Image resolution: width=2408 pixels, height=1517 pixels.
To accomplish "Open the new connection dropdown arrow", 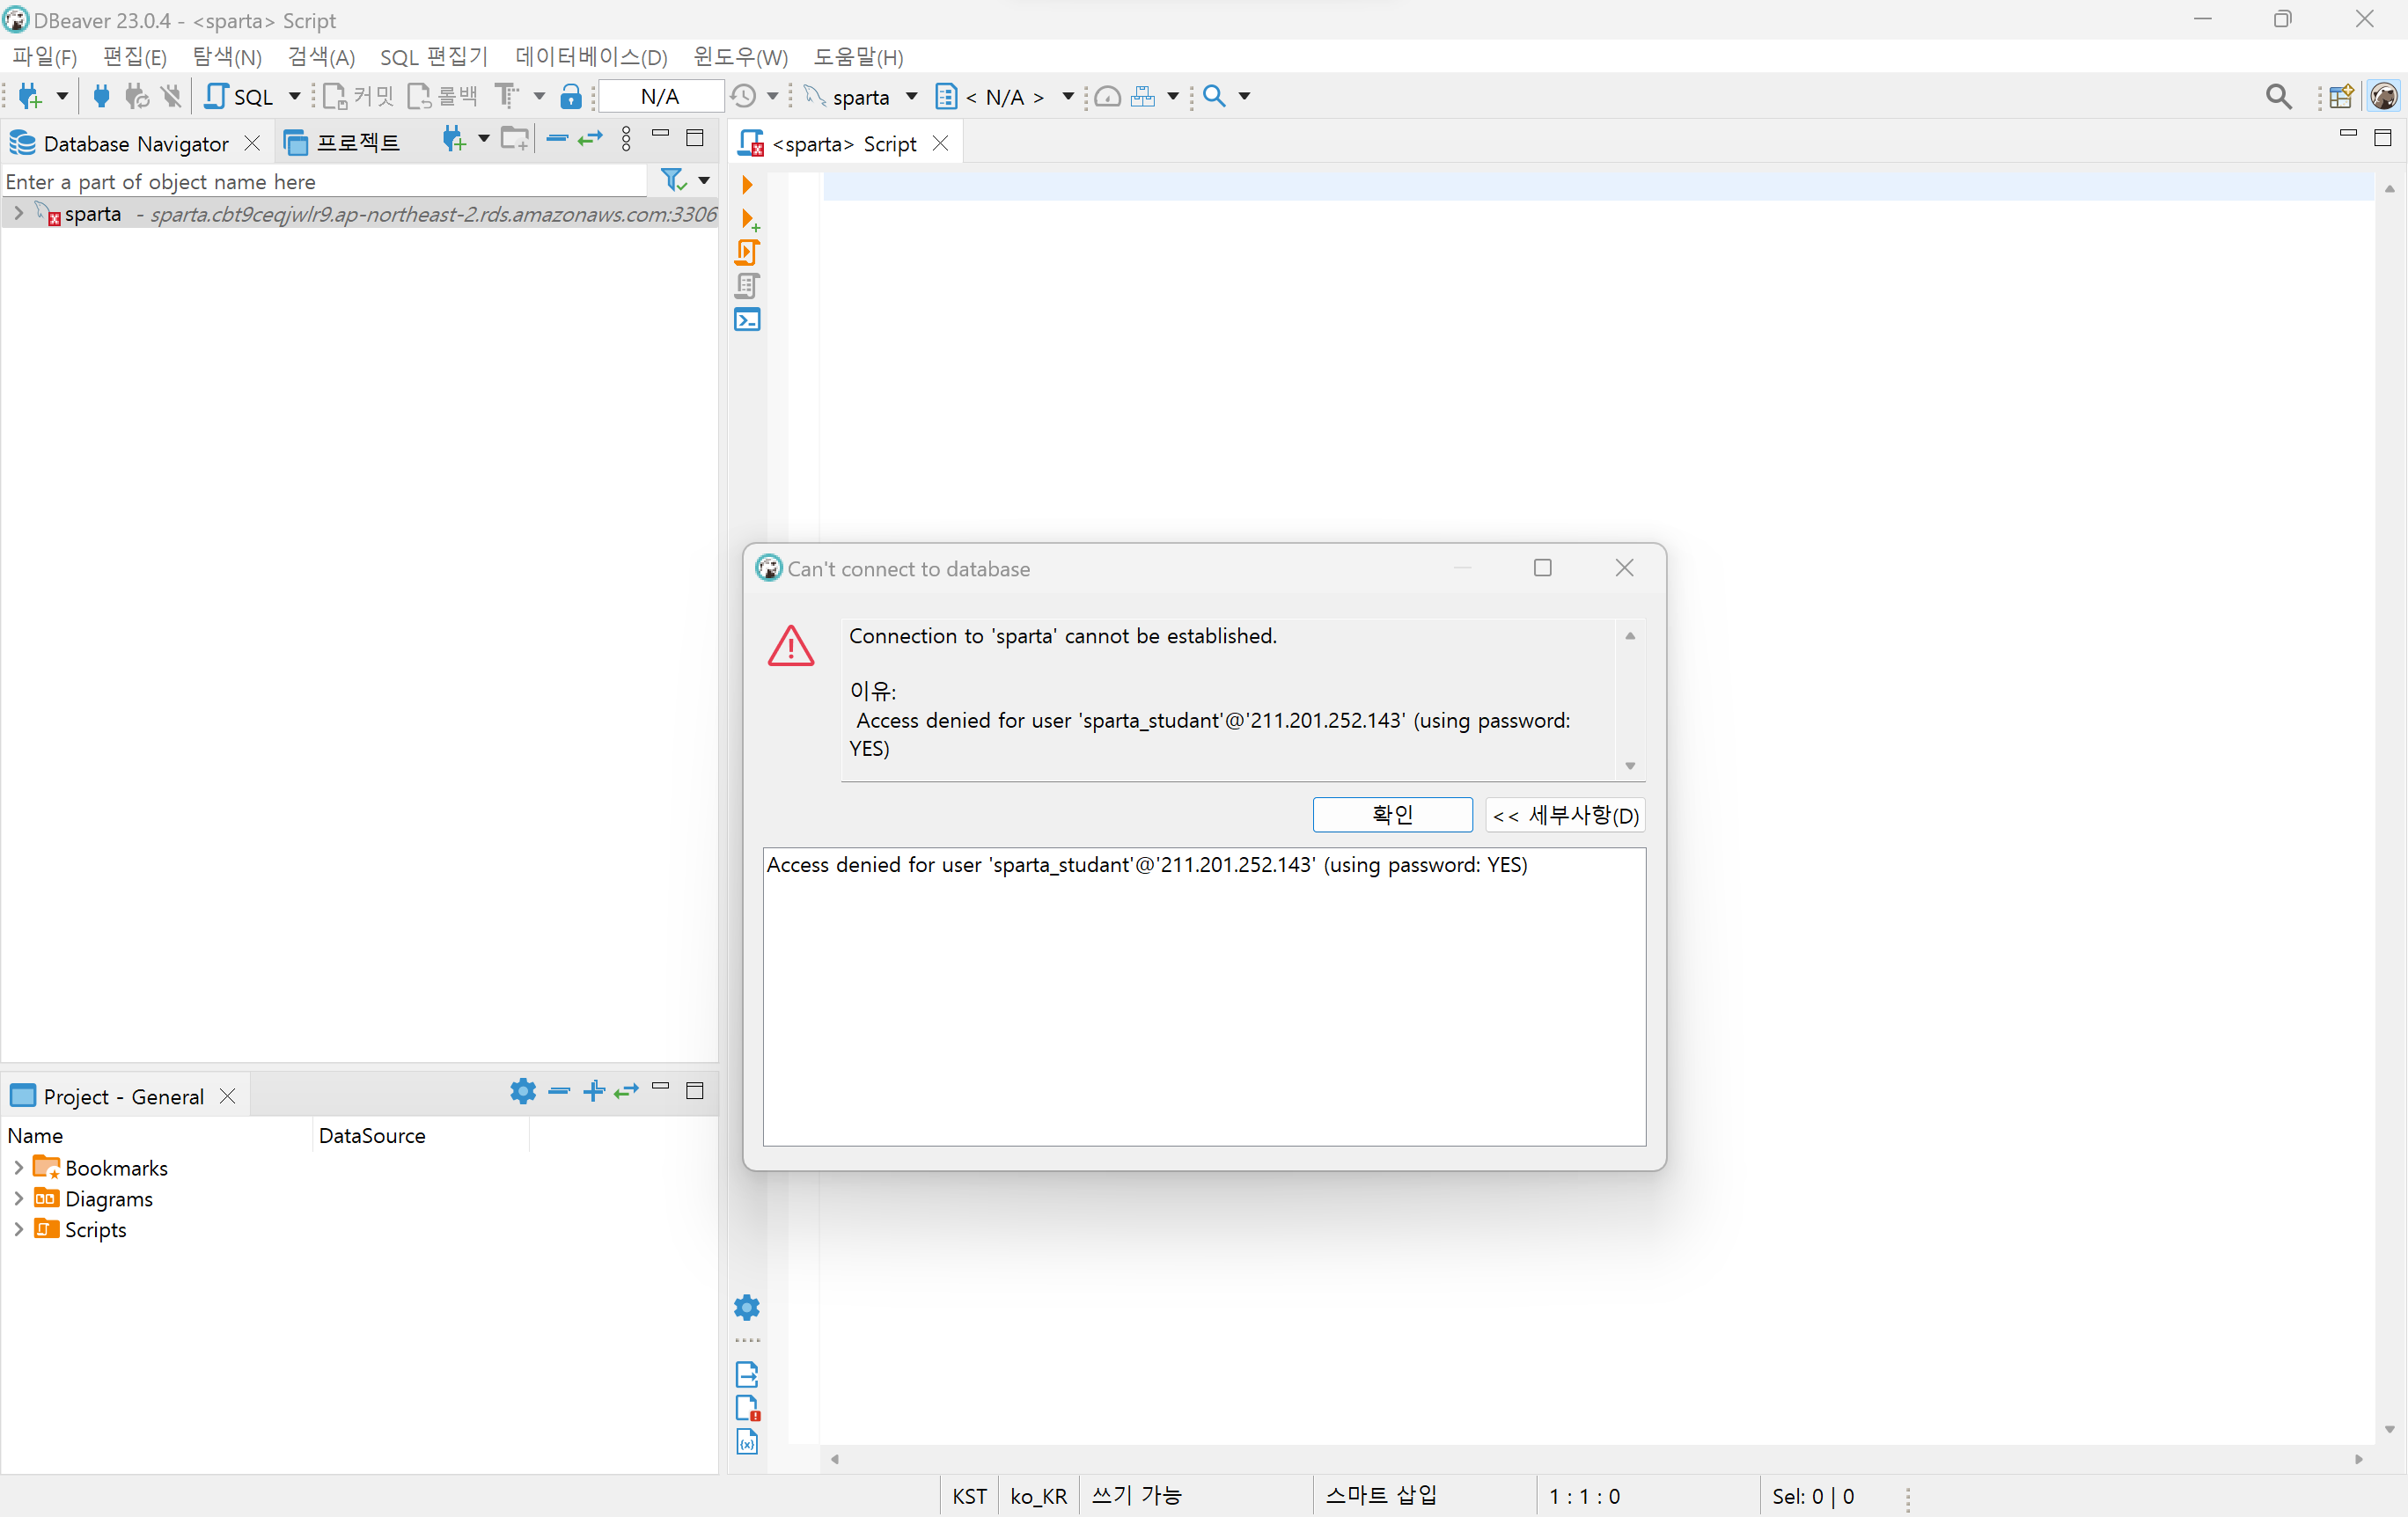I will pos(62,96).
